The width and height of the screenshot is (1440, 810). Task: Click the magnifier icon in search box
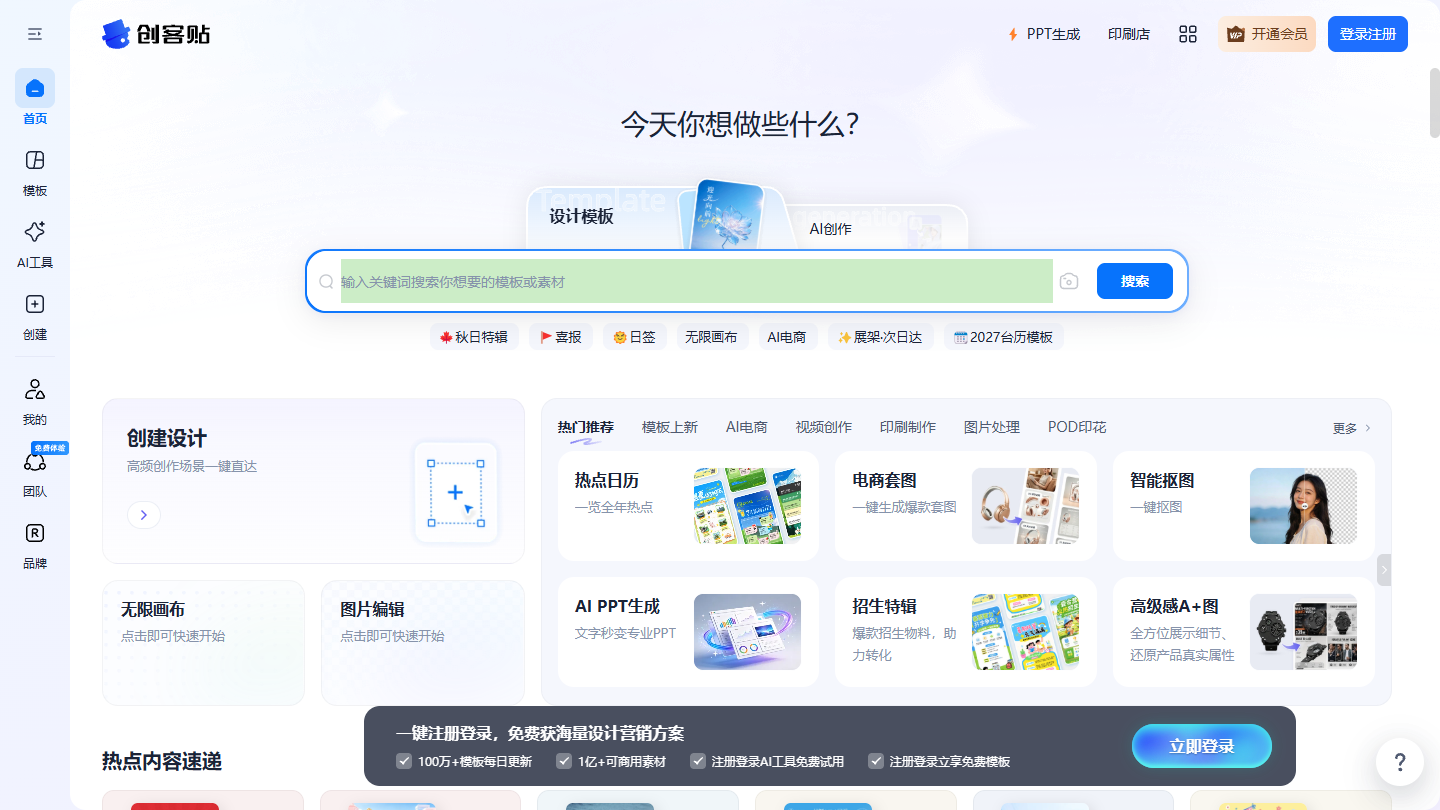326,281
